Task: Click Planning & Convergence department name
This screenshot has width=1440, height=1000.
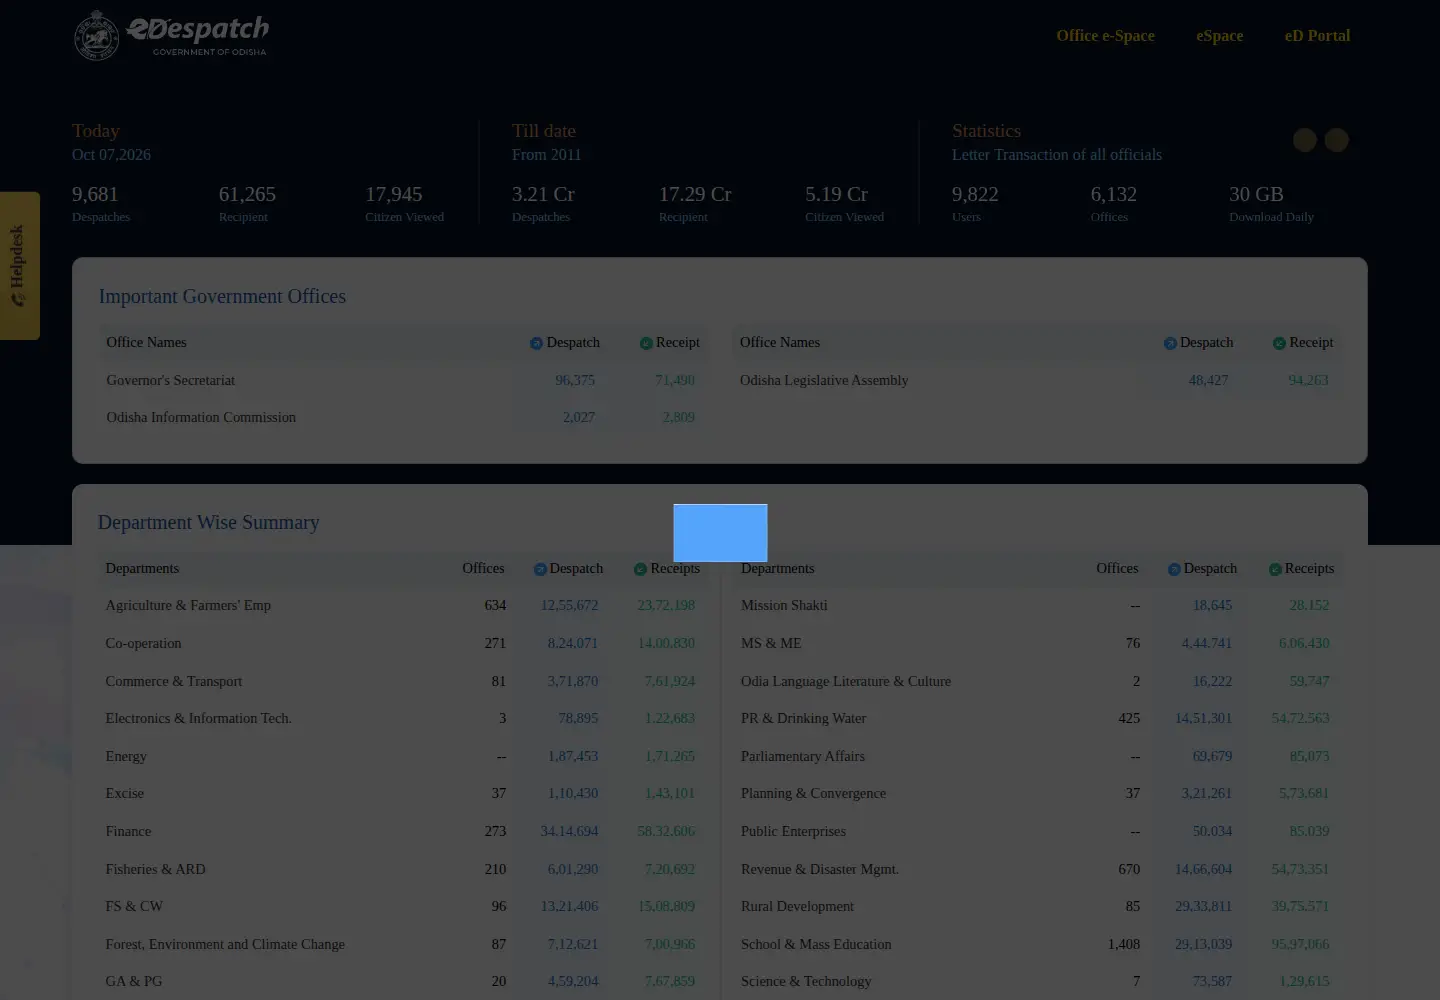Action: pyautogui.click(x=813, y=793)
